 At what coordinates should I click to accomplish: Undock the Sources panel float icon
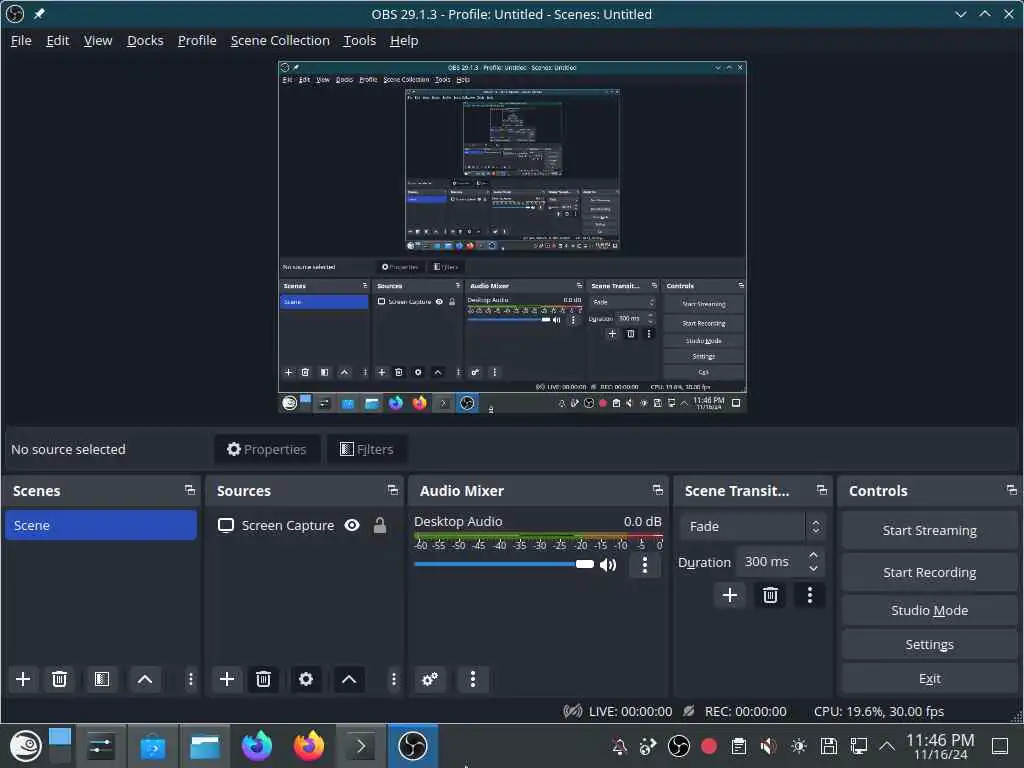[392, 490]
